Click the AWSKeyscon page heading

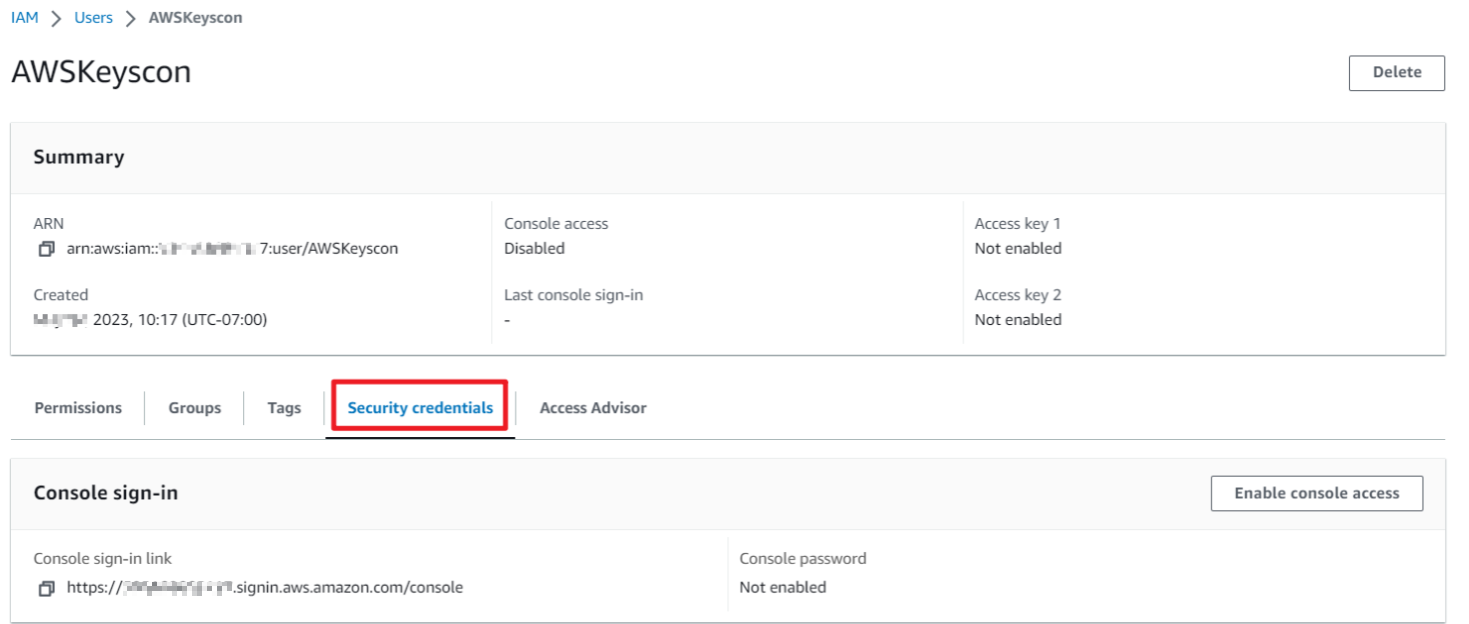click(101, 72)
